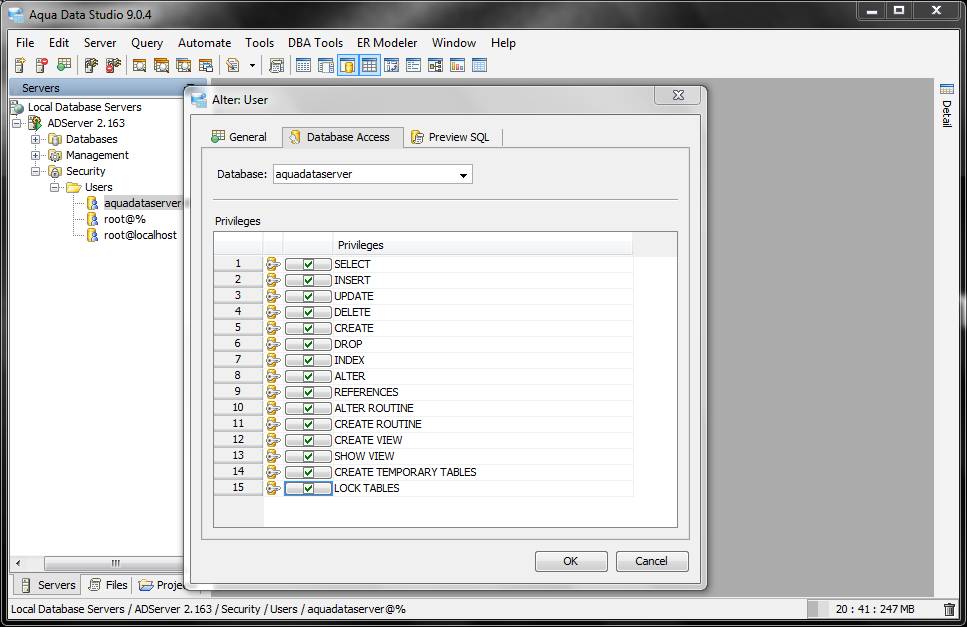Open the Database dropdown showing aquadataserver
The width and height of the screenshot is (967, 627).
372,174
